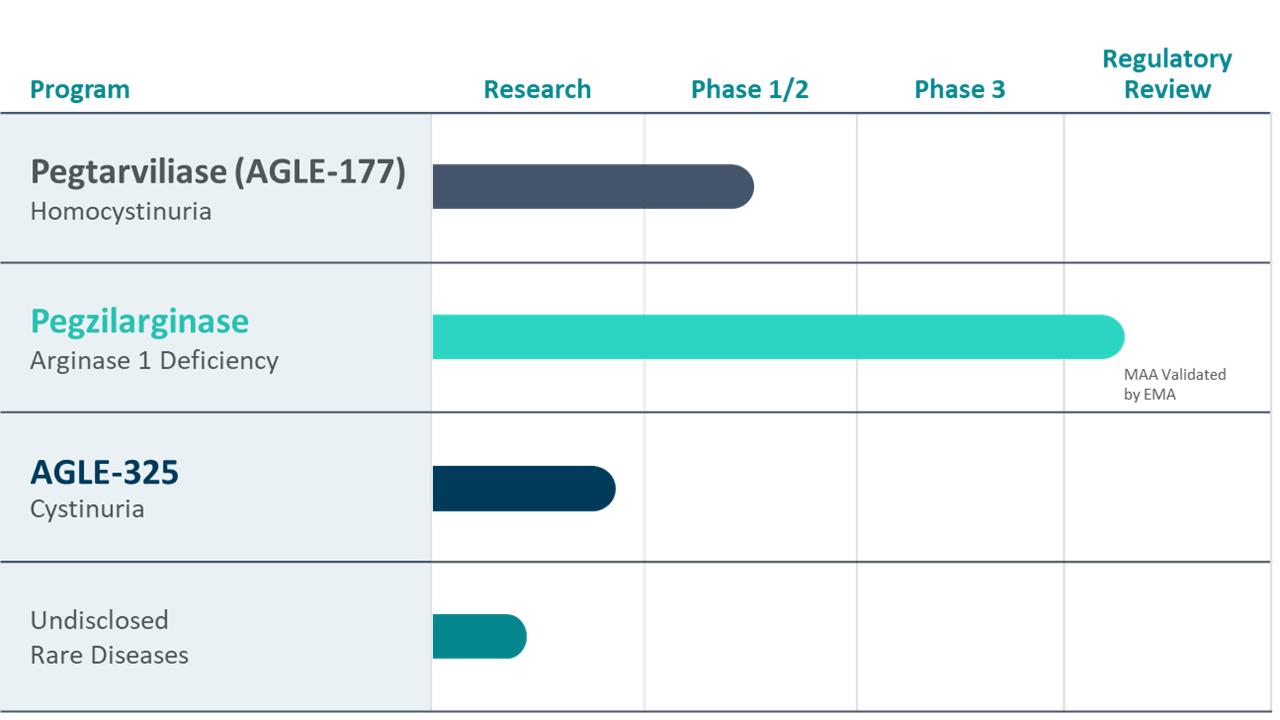Click the Homocystinuria indication label
The image size is (1280, 720).
point(121,211)
